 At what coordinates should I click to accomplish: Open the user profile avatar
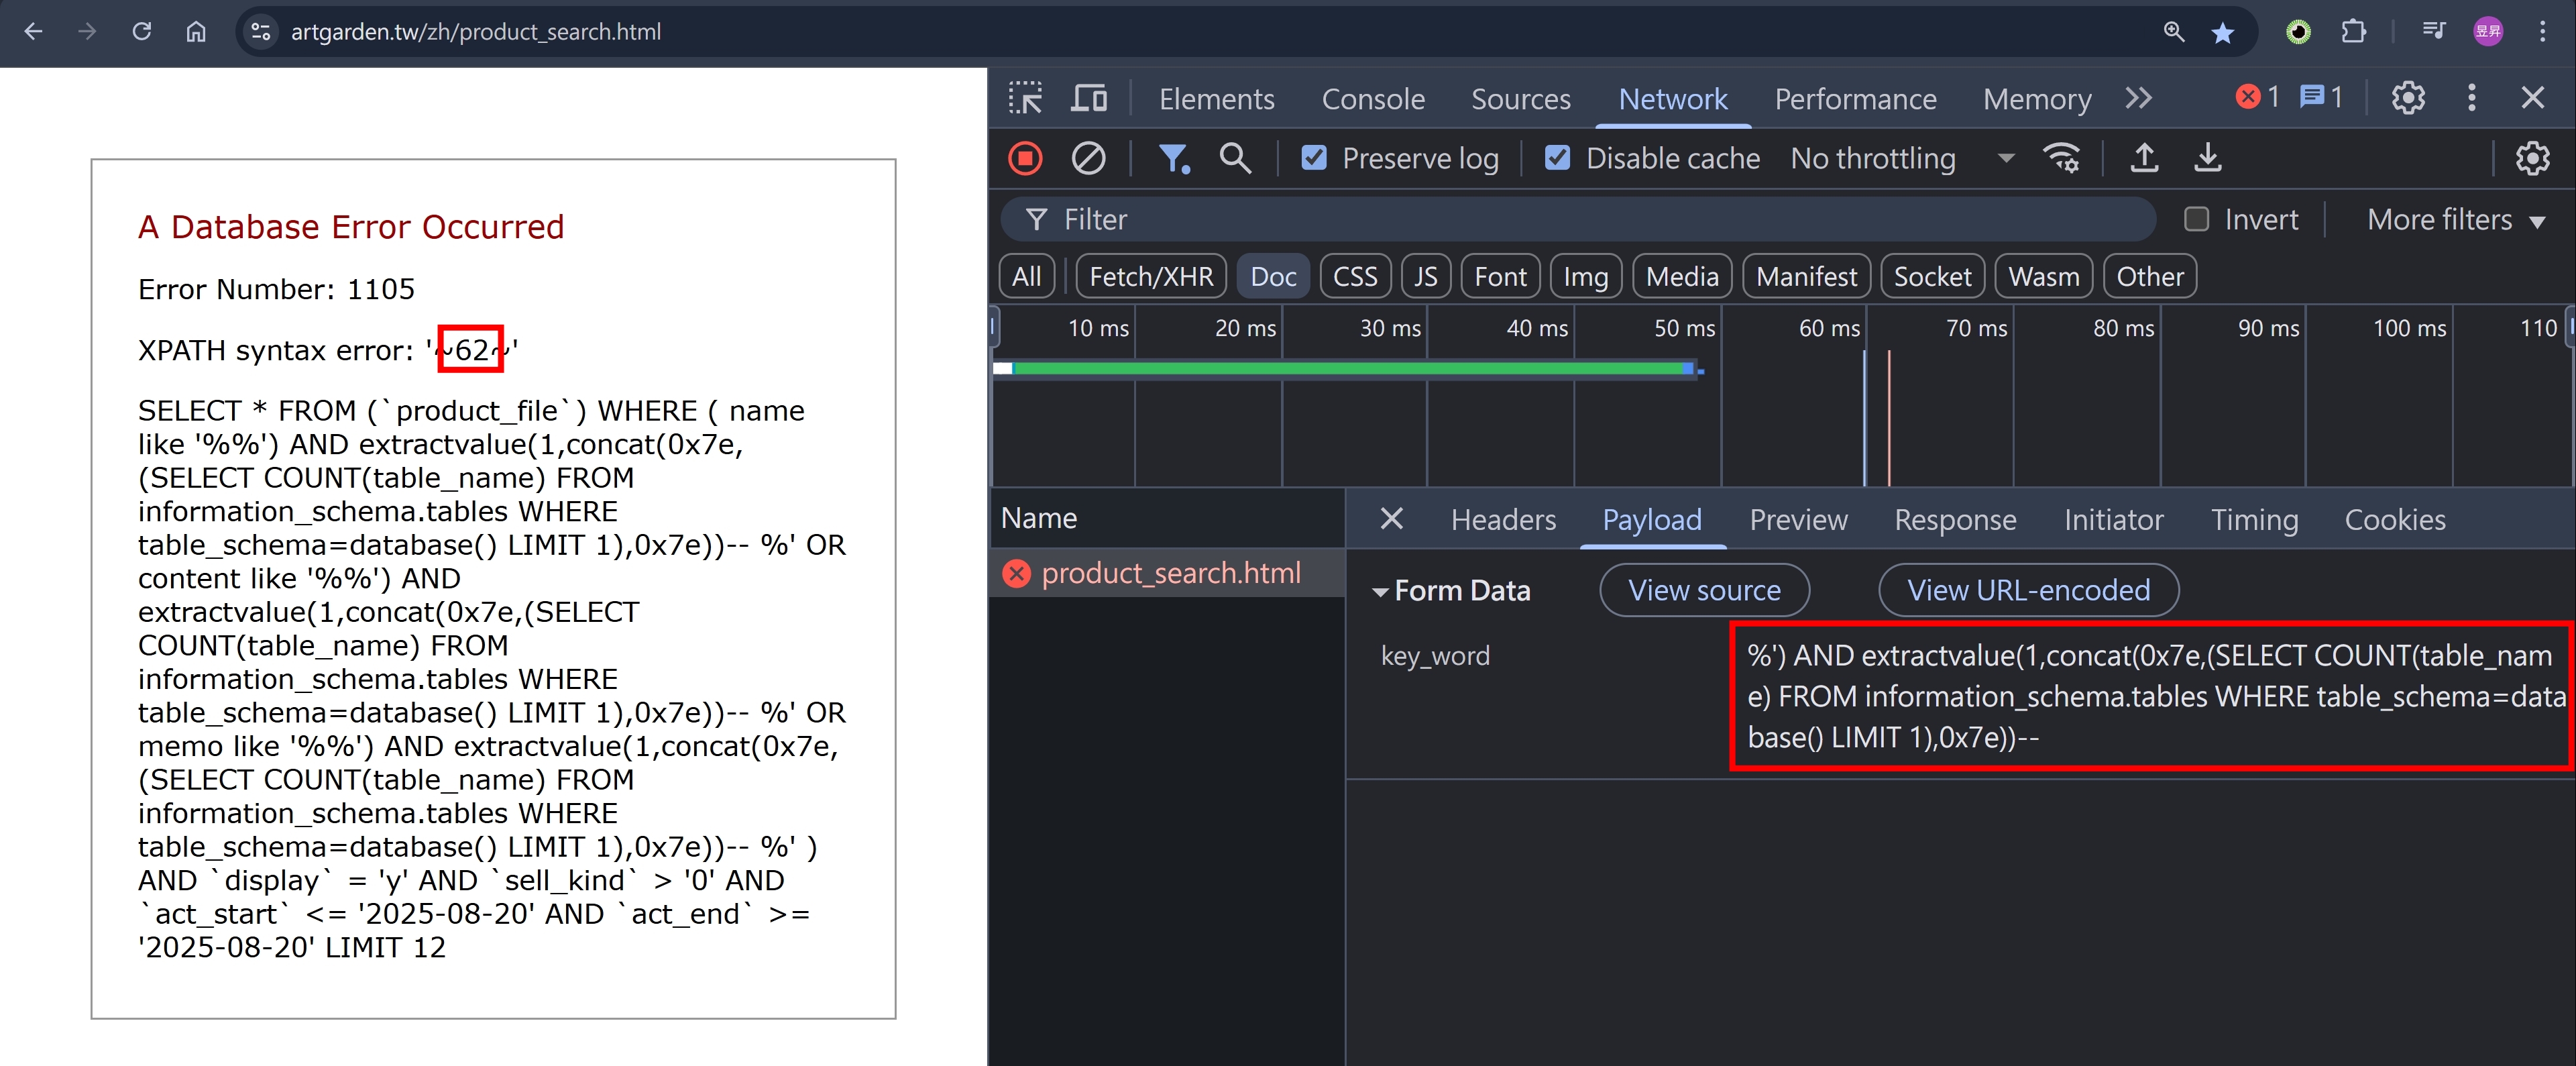pyautogui.click(x=2488, y=32)
